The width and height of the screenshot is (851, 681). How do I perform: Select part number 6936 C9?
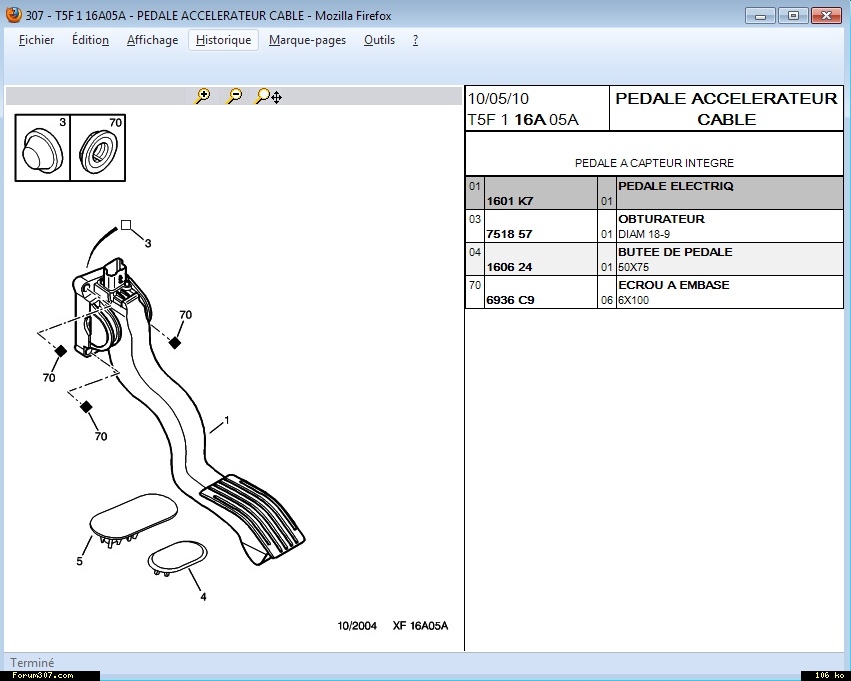click(510, 300)
